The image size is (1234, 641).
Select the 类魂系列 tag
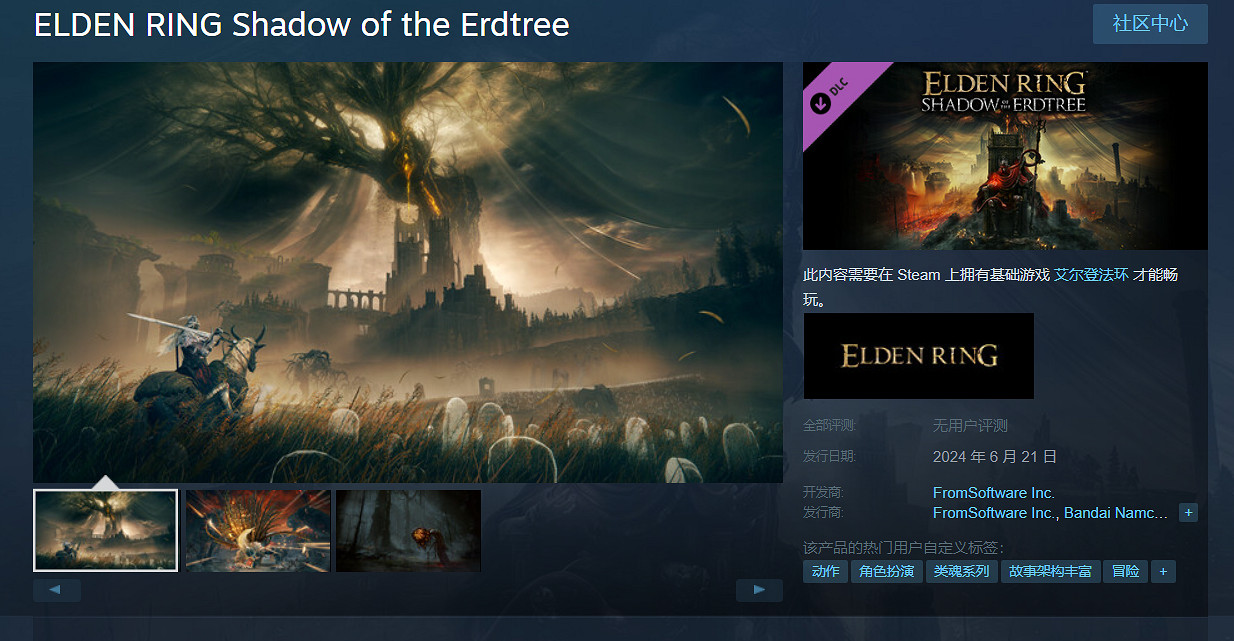point(961,571)
